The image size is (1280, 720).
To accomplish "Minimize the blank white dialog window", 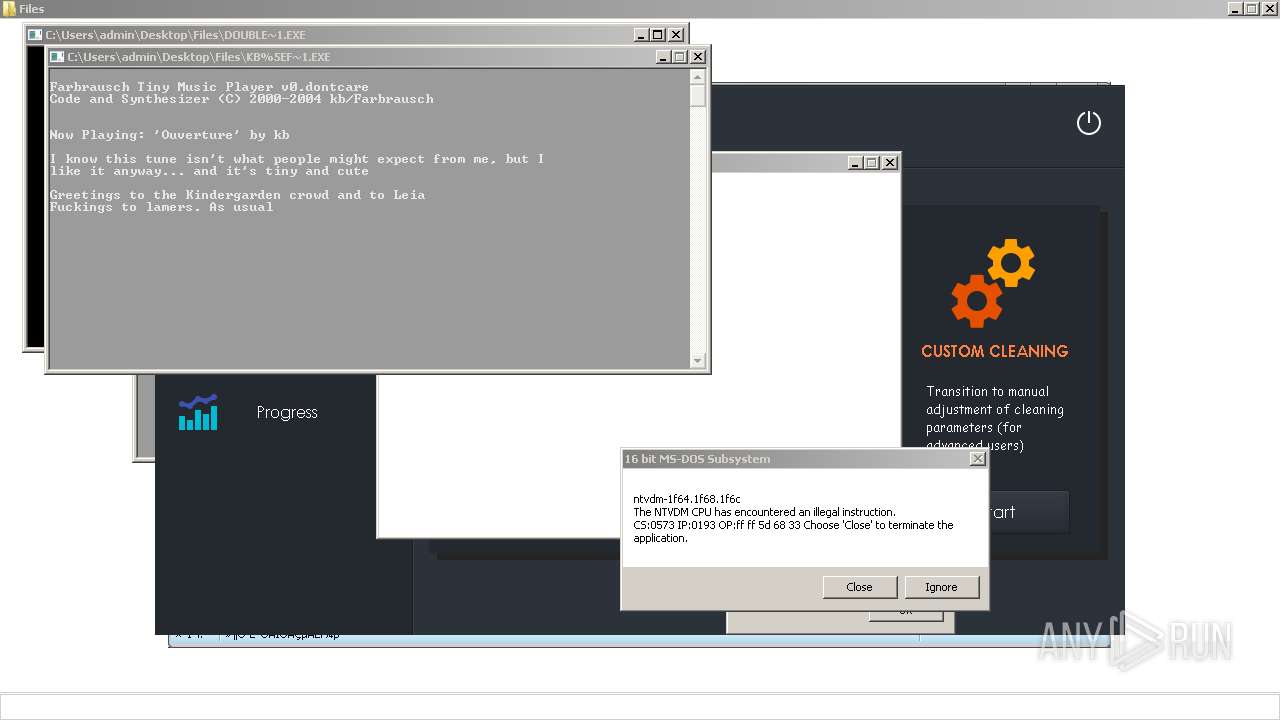I will [x=855, y=163].
